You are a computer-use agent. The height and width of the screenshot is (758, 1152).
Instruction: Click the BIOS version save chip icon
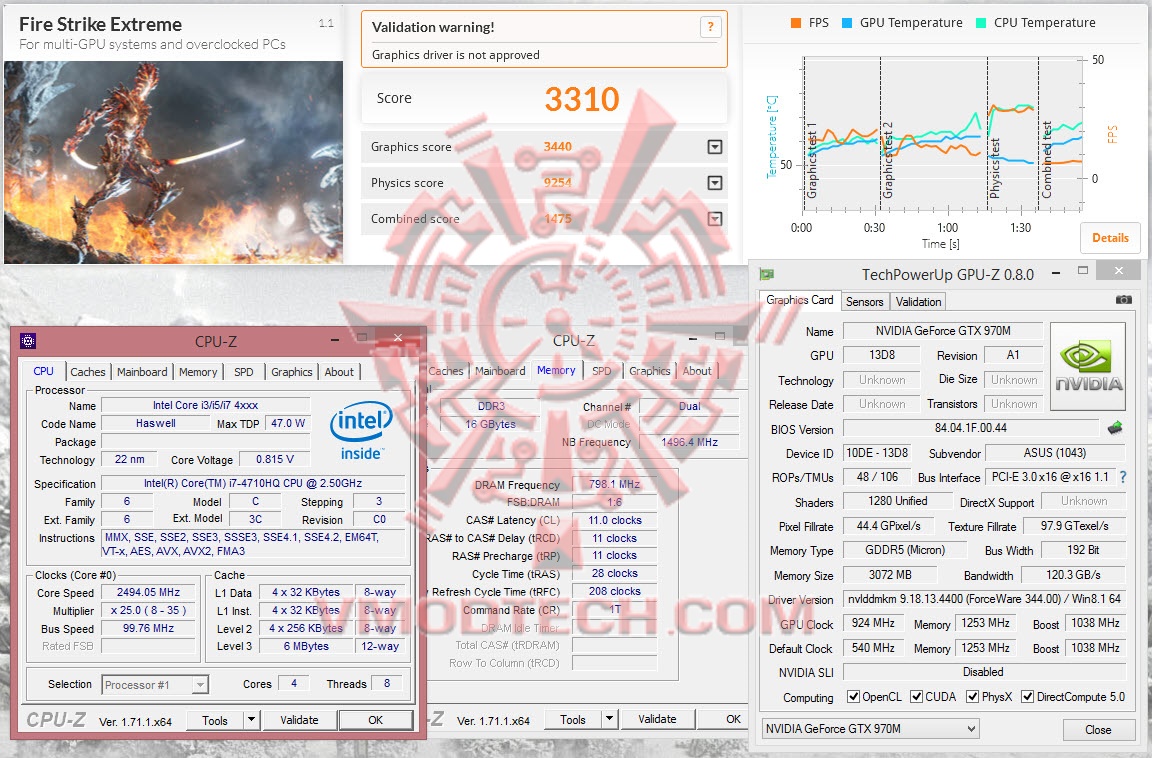pyautogui.click(x=1115, y=427)
